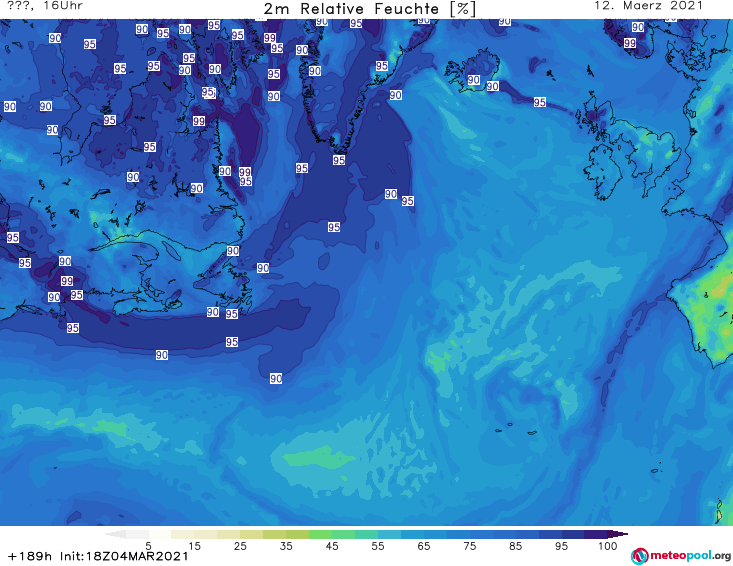Click the date '12. Maerz 2021'
Viewport: 733px width, 566px height.
point(648,6)
